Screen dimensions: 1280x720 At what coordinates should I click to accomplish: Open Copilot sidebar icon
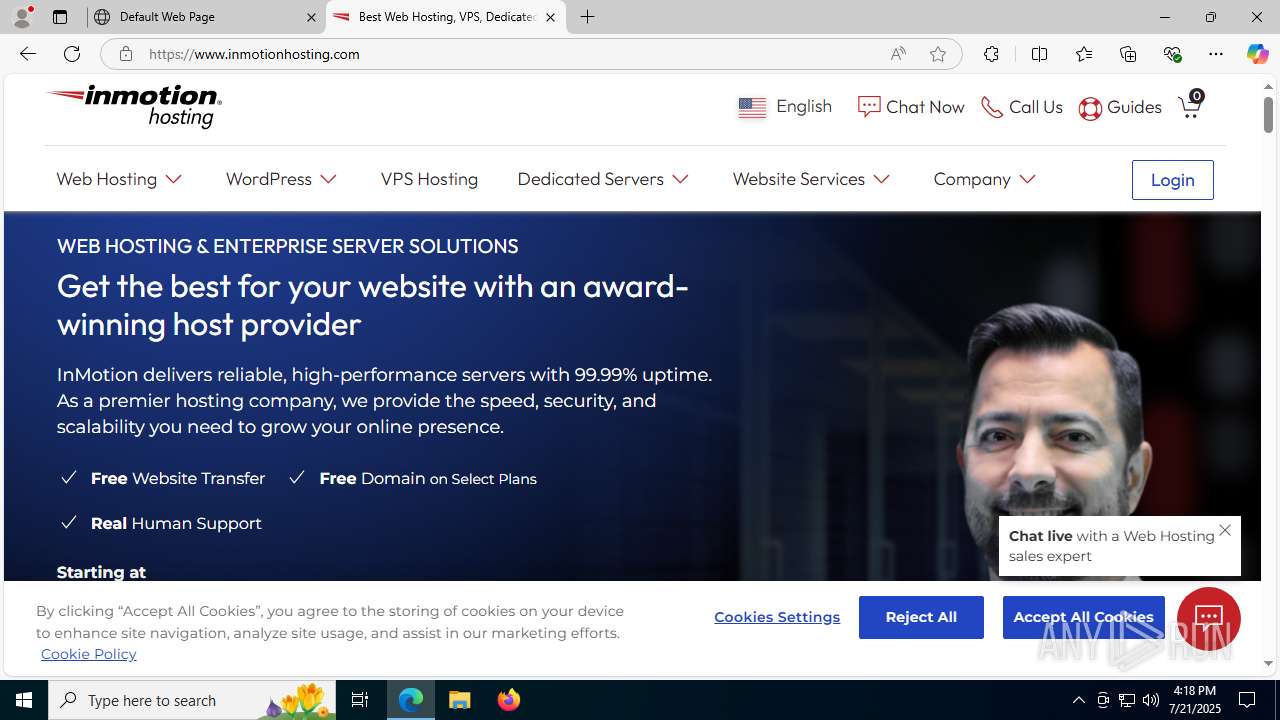1257,54
